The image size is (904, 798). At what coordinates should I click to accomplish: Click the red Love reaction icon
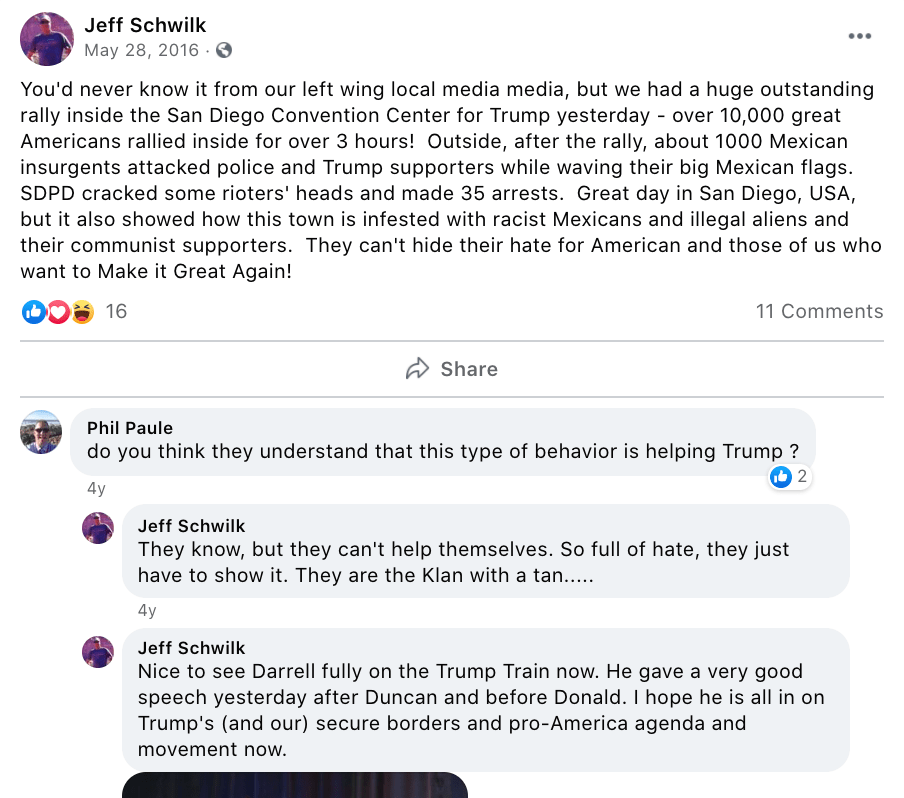point(58,312)
